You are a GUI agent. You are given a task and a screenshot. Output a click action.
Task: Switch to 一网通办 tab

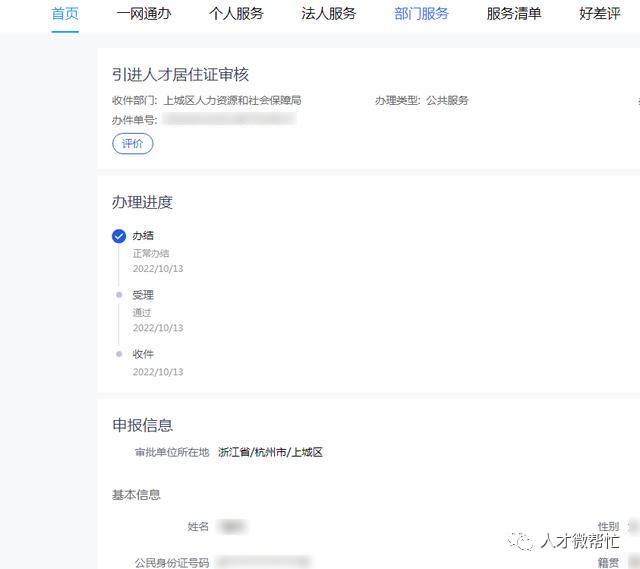(x=144, y=14)
